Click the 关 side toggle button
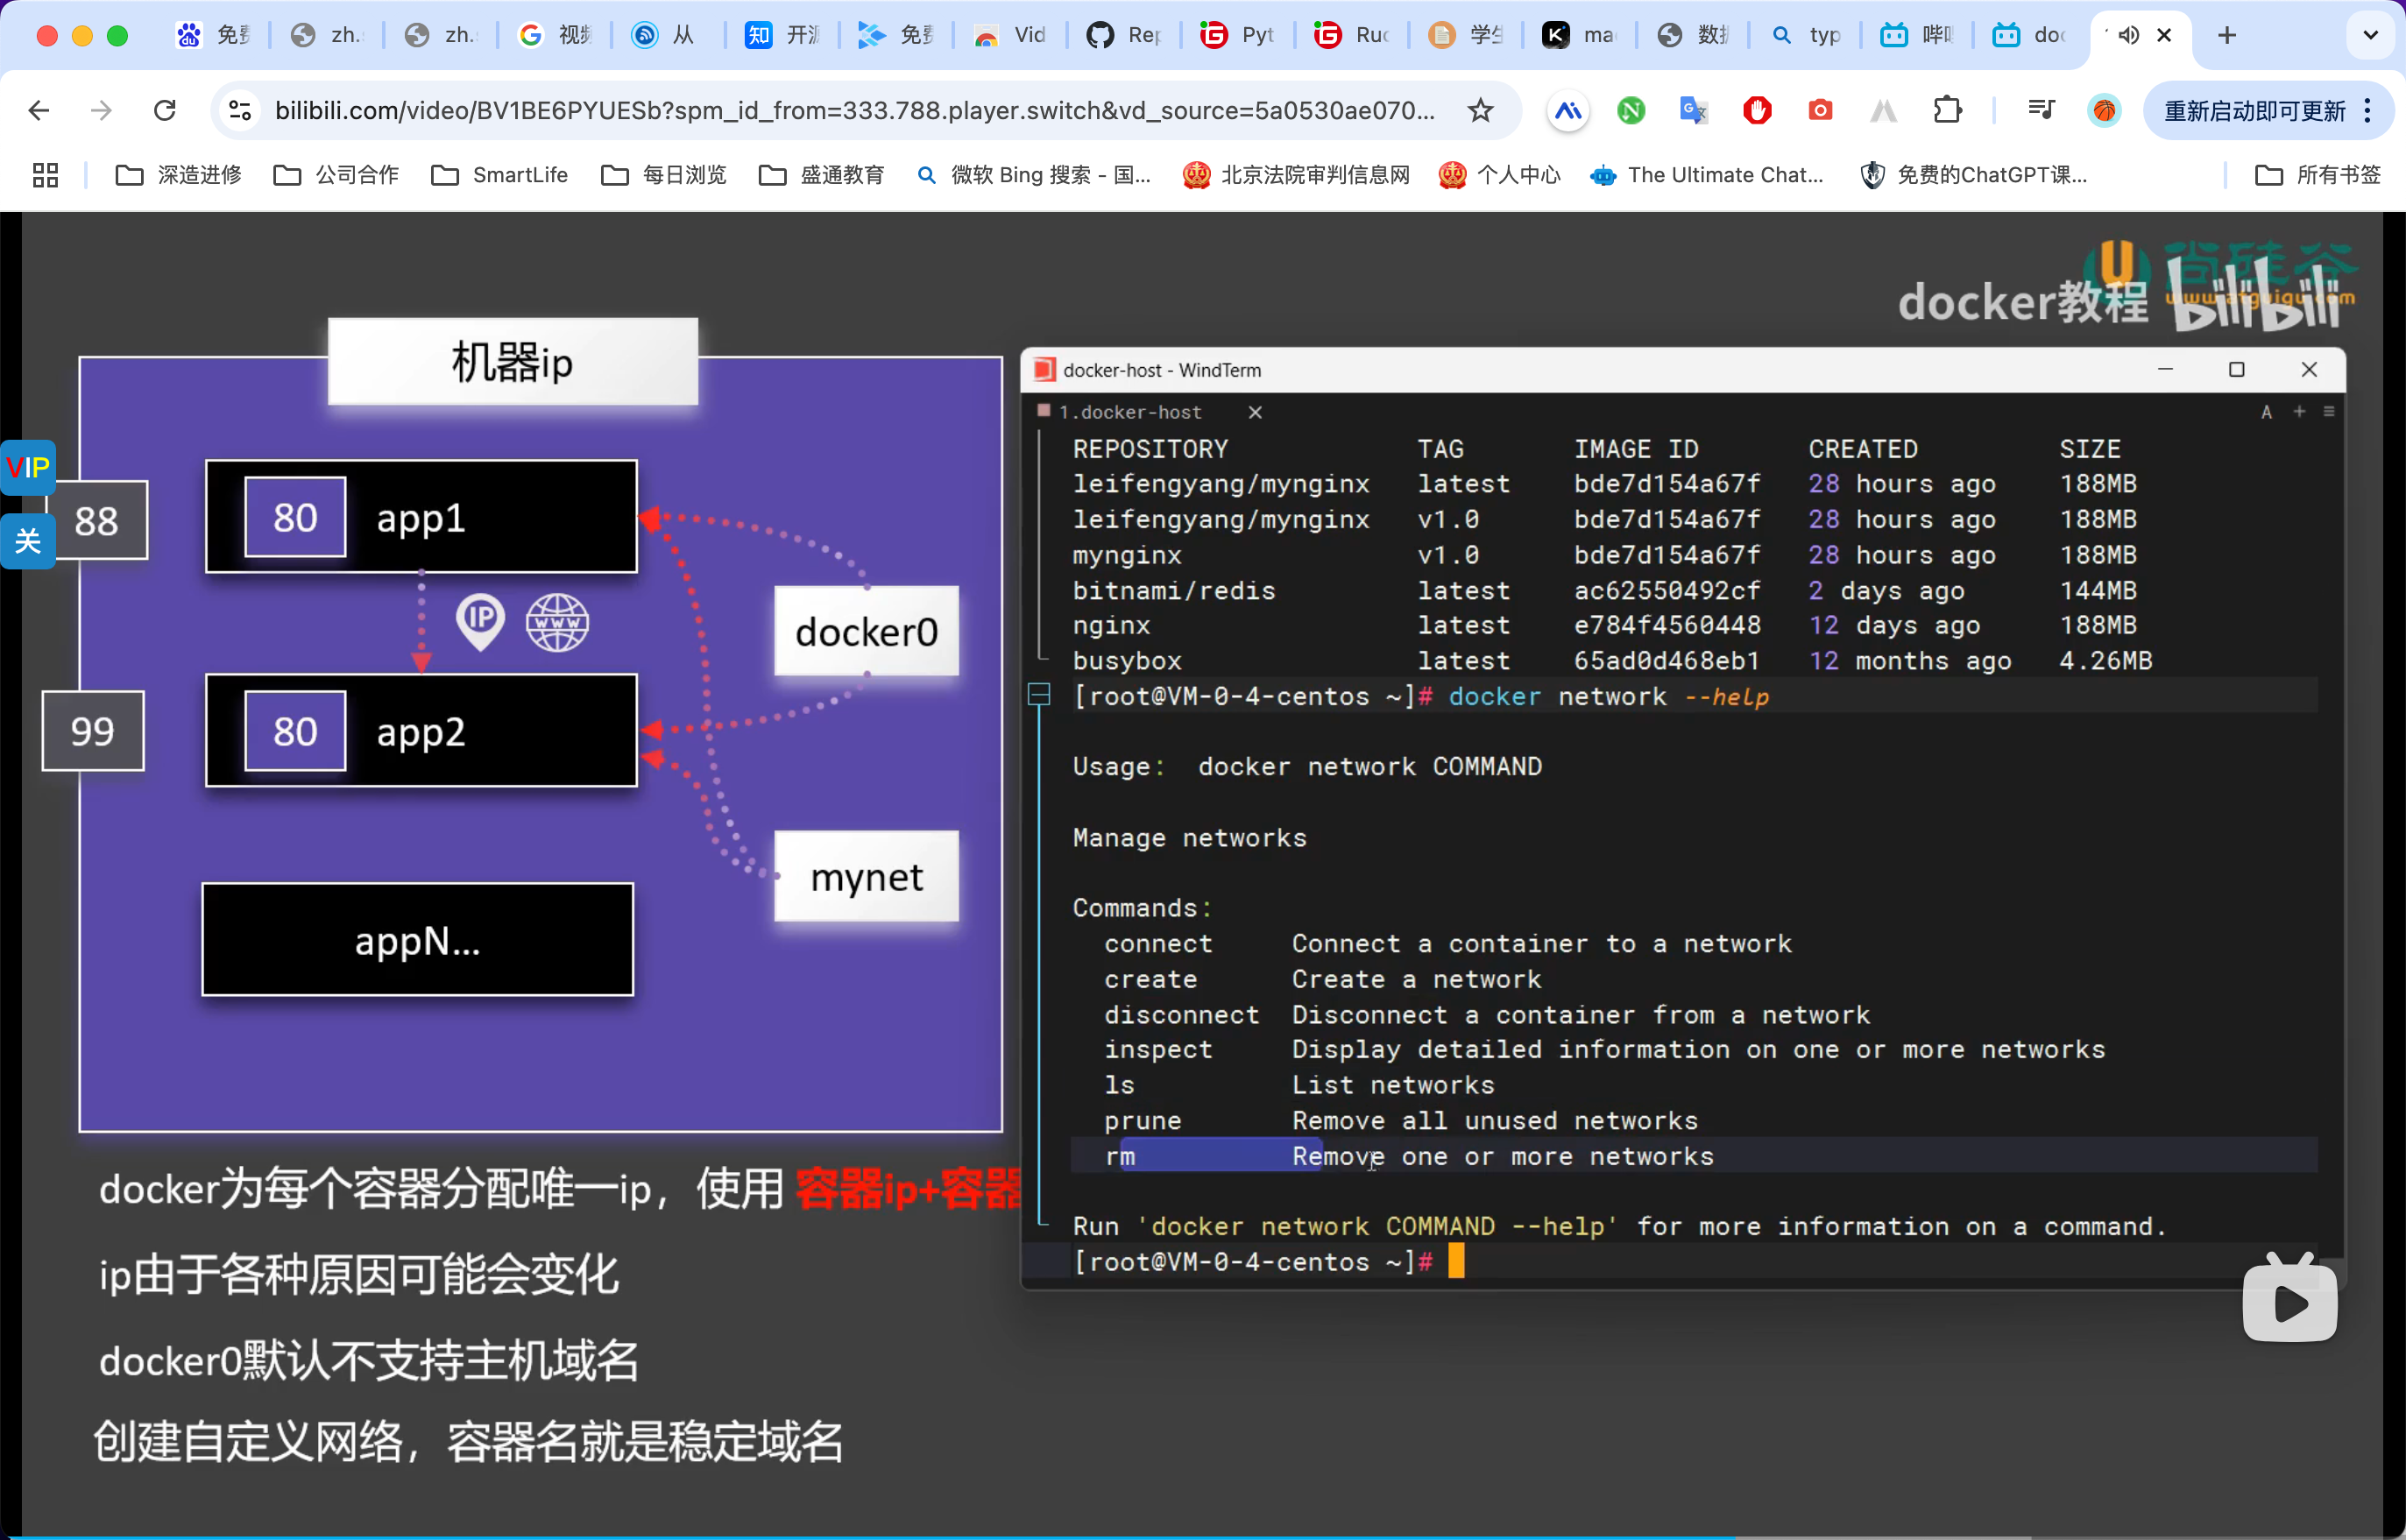2406x1540 pixels. 27,541
